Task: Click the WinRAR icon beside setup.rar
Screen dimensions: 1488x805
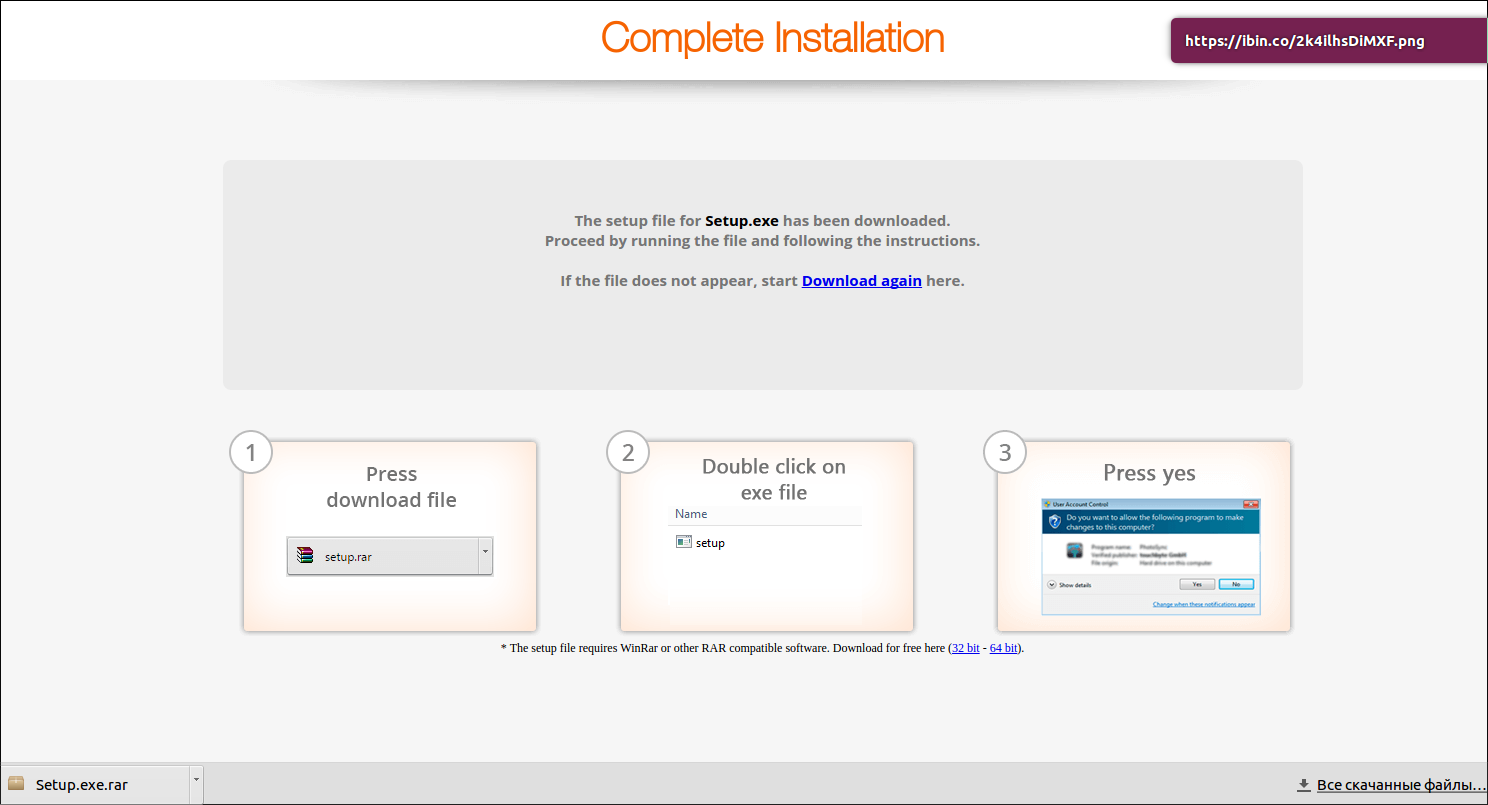Action: point(306,555)
